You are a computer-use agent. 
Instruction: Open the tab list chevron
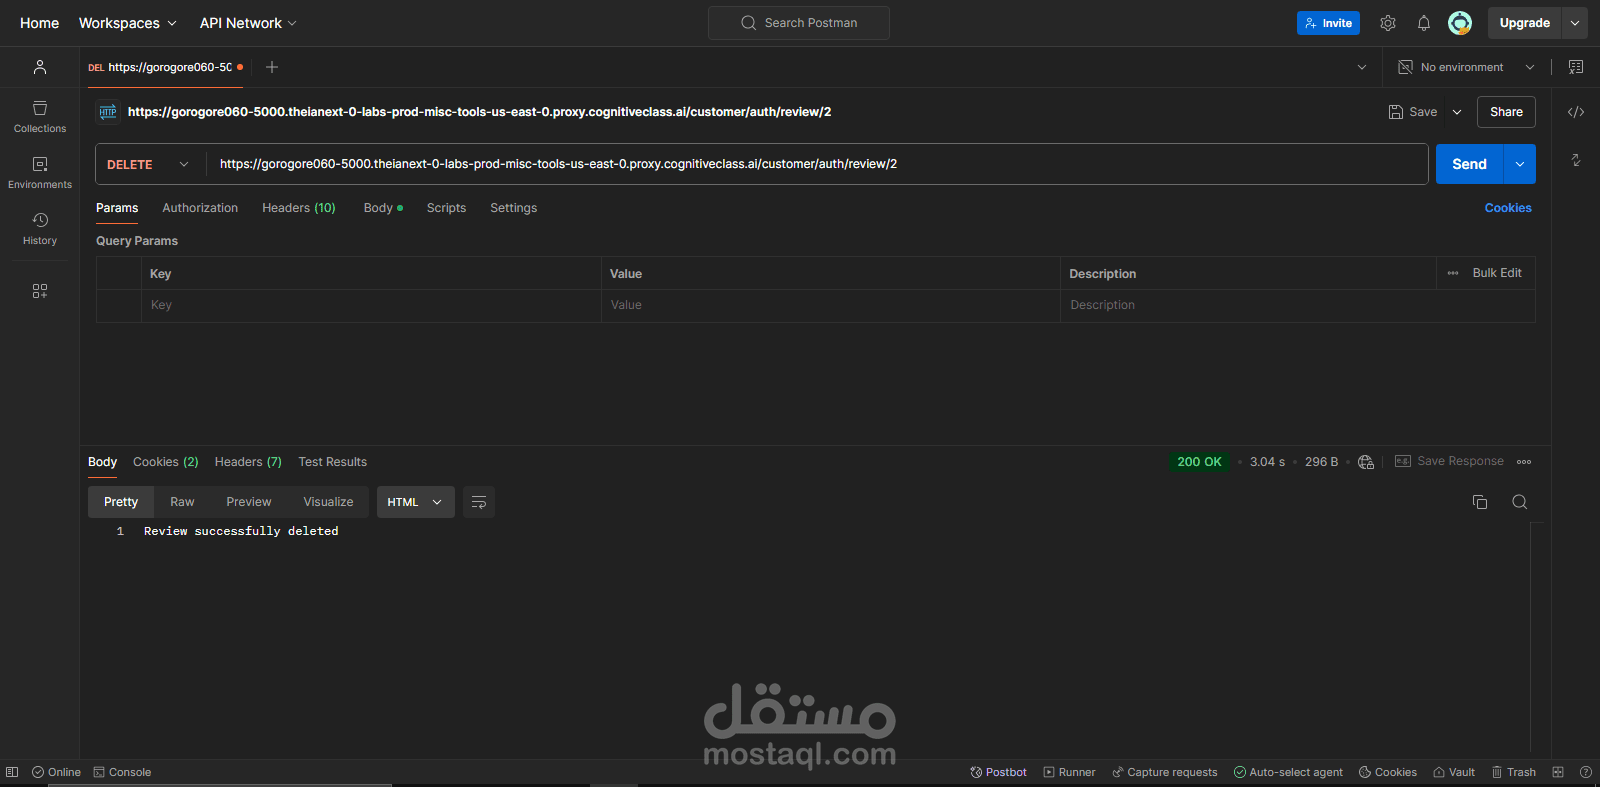pos(1362,67)
